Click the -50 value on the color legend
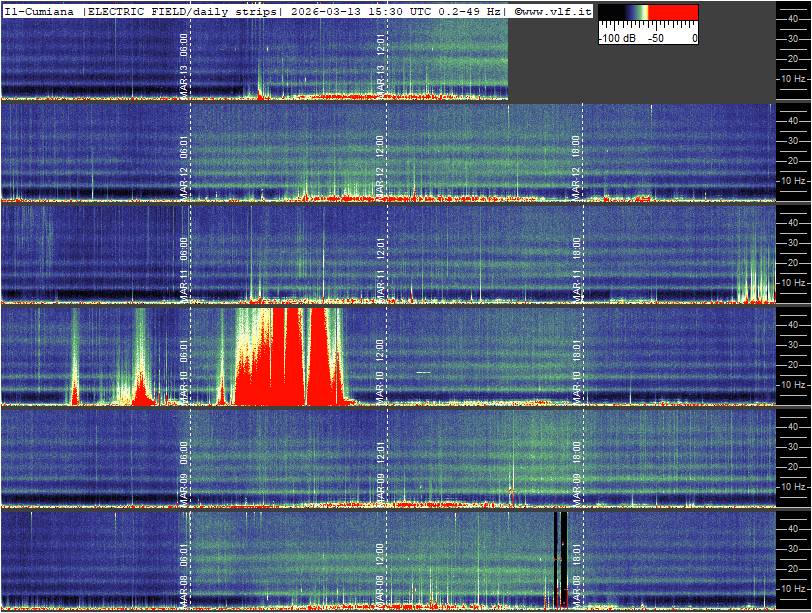This screenshot has width=812, height=613. click(656, 37)
